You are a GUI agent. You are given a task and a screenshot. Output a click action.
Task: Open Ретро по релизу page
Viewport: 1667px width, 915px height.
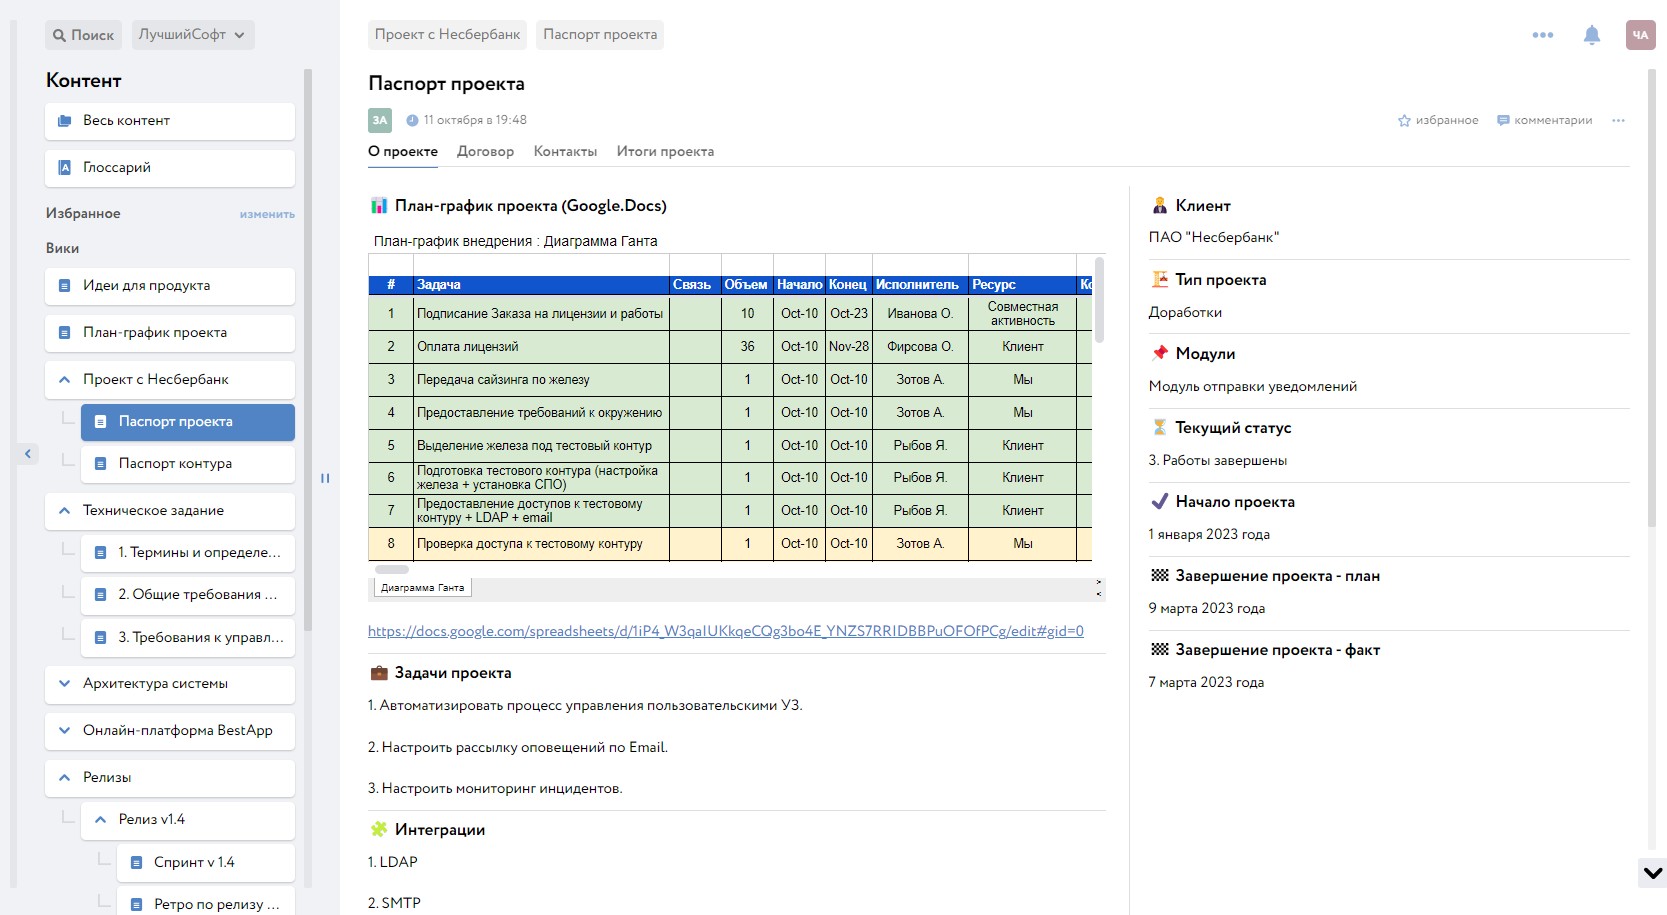[x=206, y=903]
